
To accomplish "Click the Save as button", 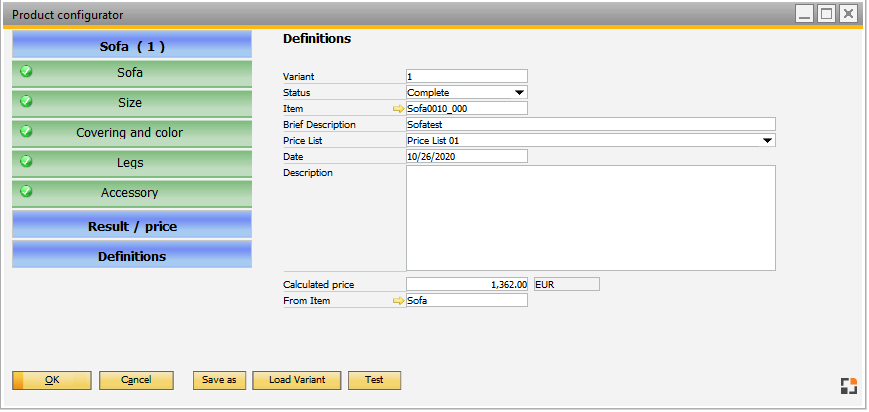I will point(219,380).
